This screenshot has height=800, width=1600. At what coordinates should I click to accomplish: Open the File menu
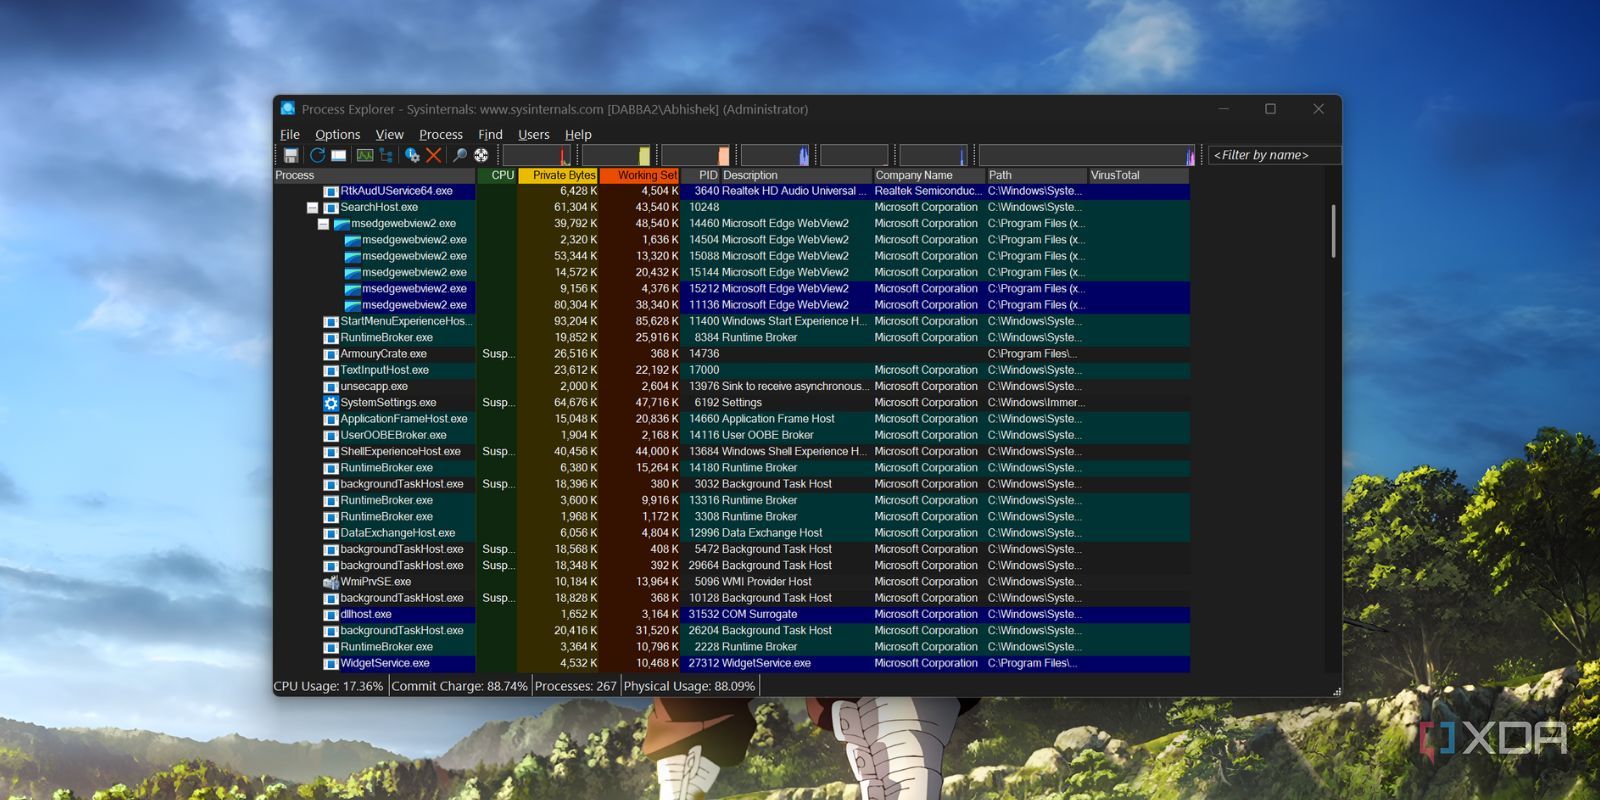pos(290,134)
